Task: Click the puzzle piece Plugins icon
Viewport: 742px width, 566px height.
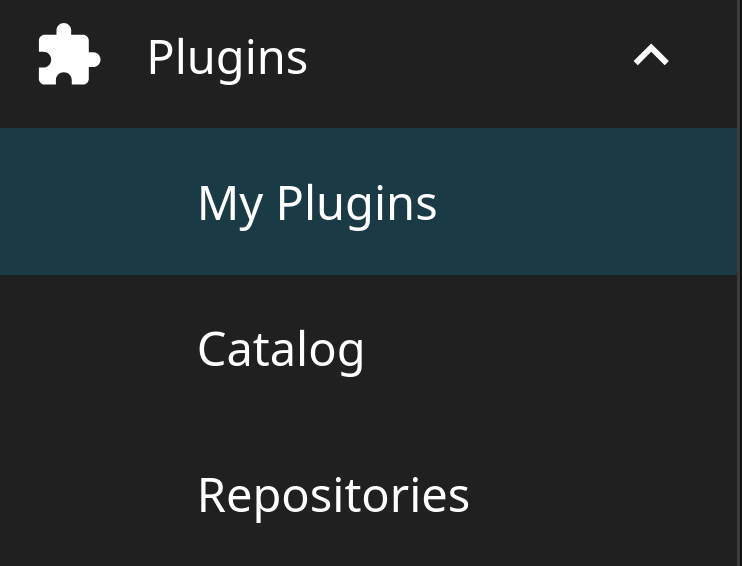Action: pyautogui.click(x=69, y=56)
